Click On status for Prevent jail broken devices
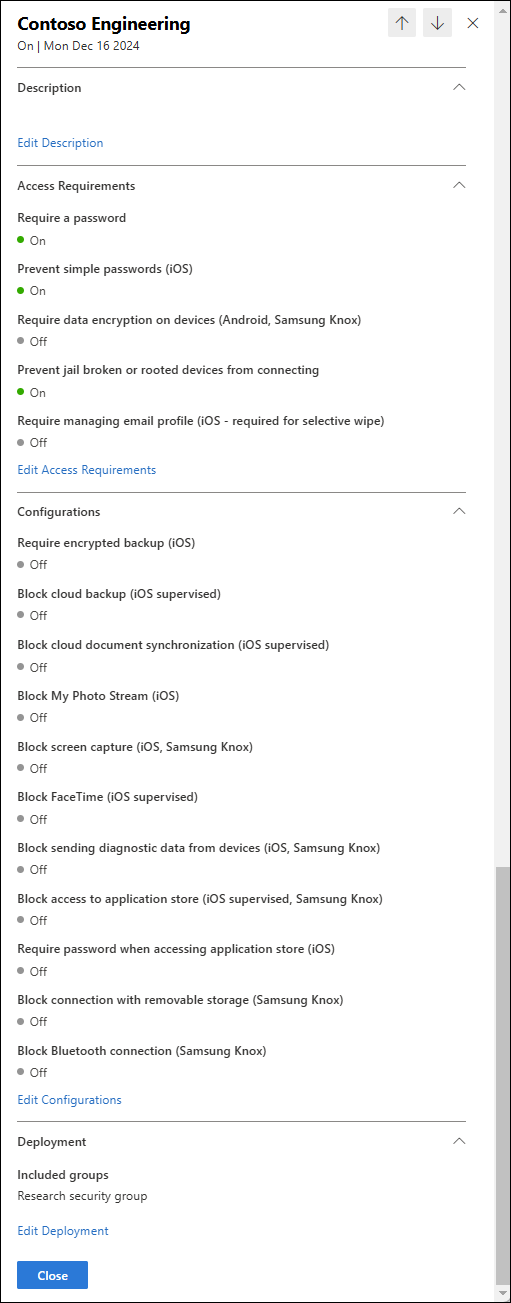The image size is (511, 1303). click(x=32, y=393)
